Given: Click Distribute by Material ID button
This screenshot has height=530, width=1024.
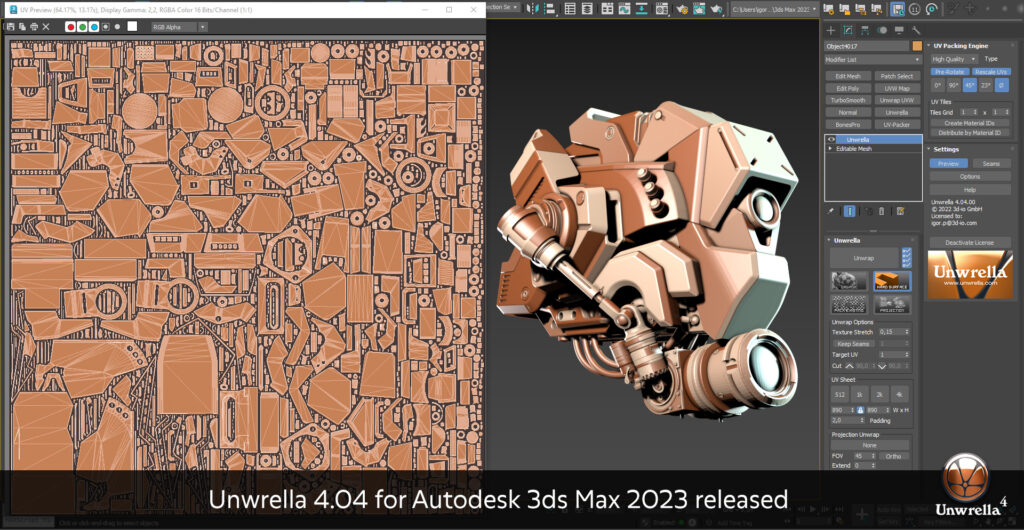Looking at the screenshot, I should pos(970,132).
